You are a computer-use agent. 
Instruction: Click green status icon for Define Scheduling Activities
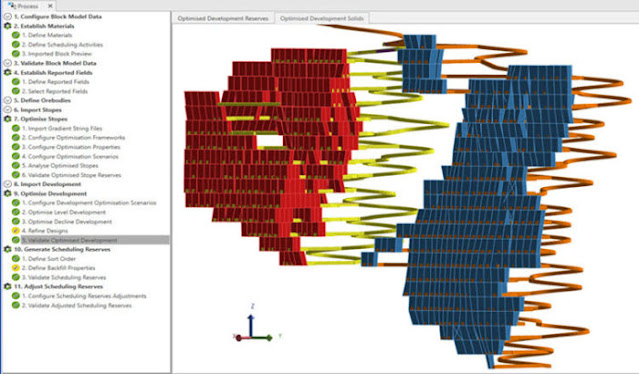click(16, 44)
